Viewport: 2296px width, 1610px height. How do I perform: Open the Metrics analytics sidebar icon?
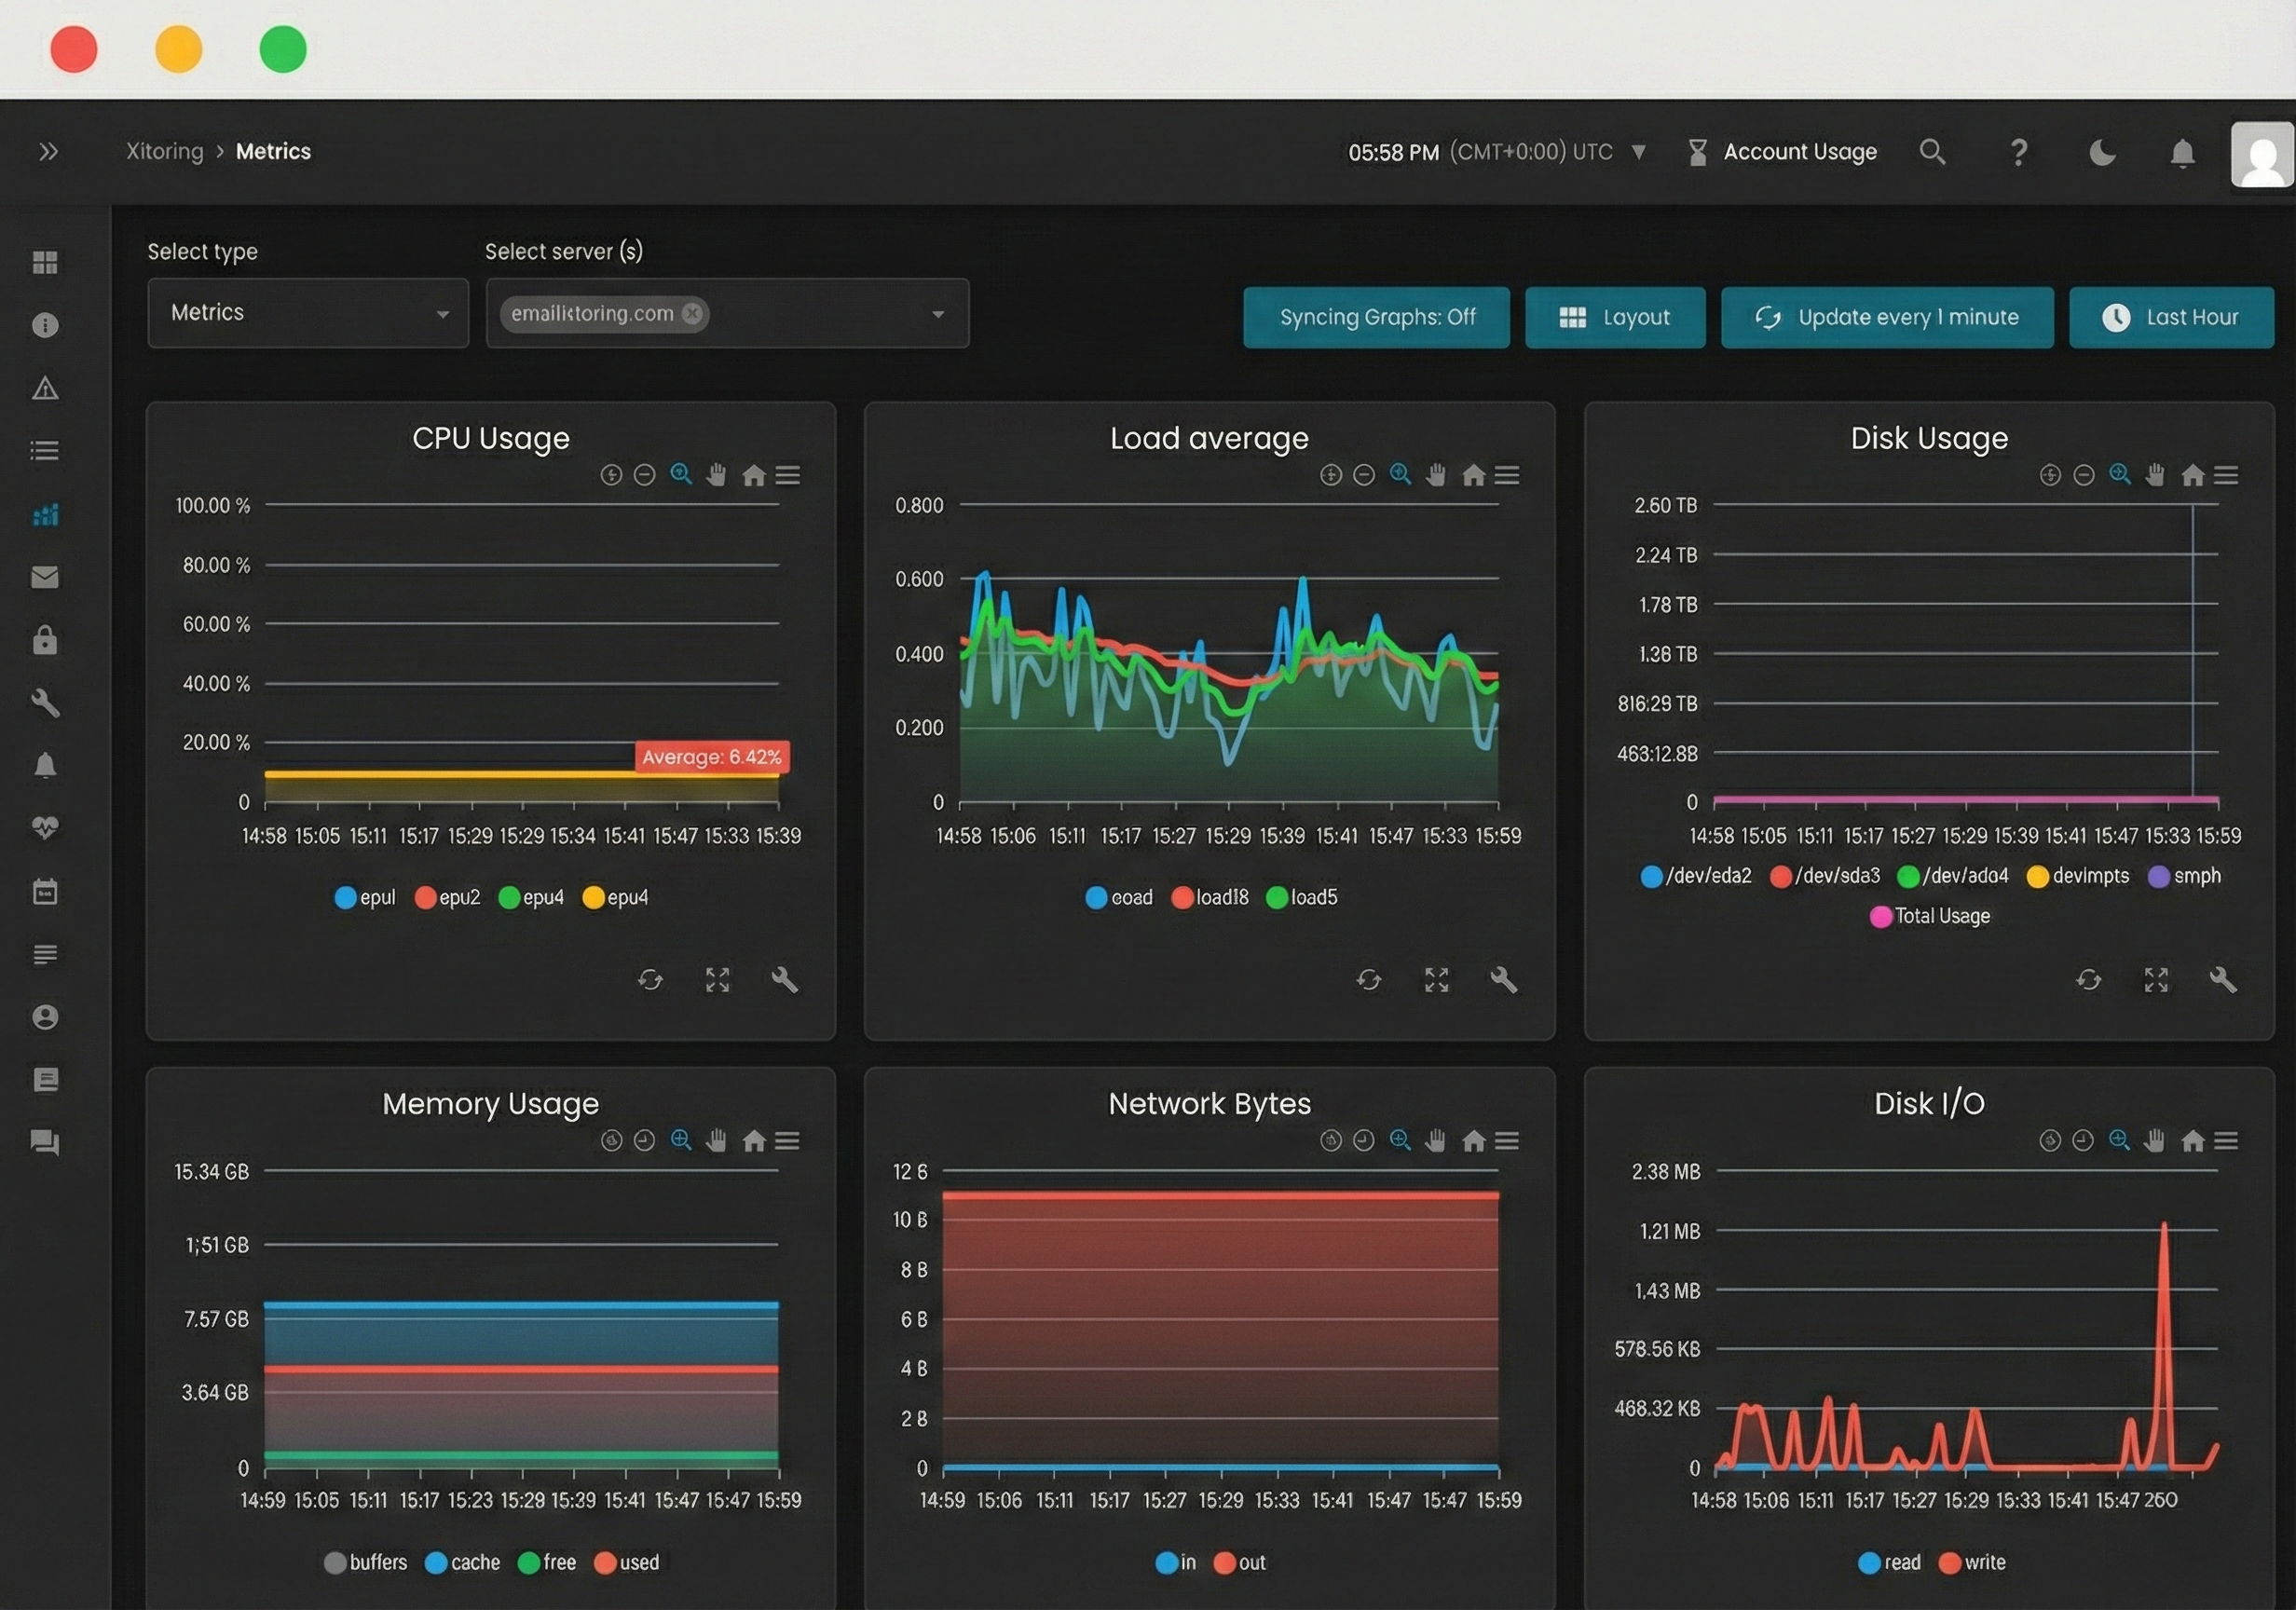tap(46, 514)
